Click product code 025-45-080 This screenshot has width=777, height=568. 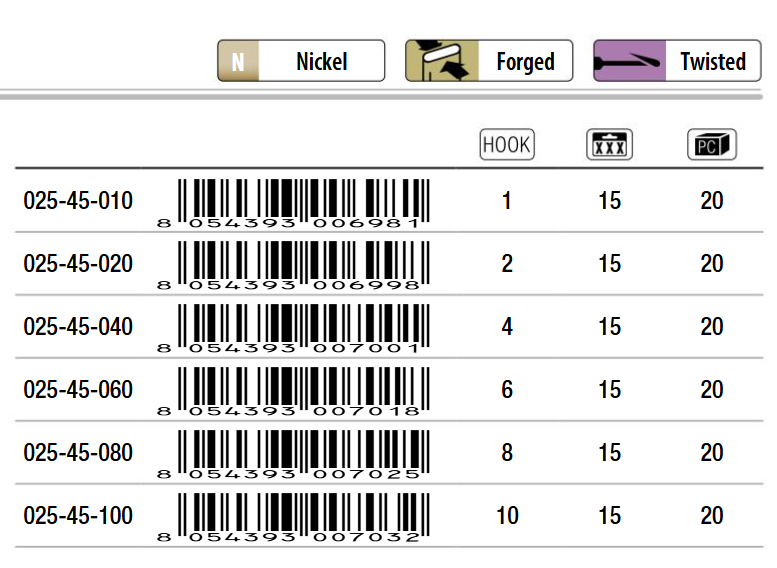pos(78,453)
